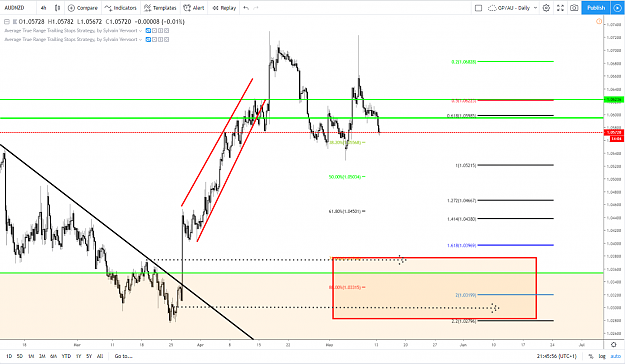This screenshot has width=625, height=364.
Task: Take a chart snapshot with camera icon
Action: point(574,8)
